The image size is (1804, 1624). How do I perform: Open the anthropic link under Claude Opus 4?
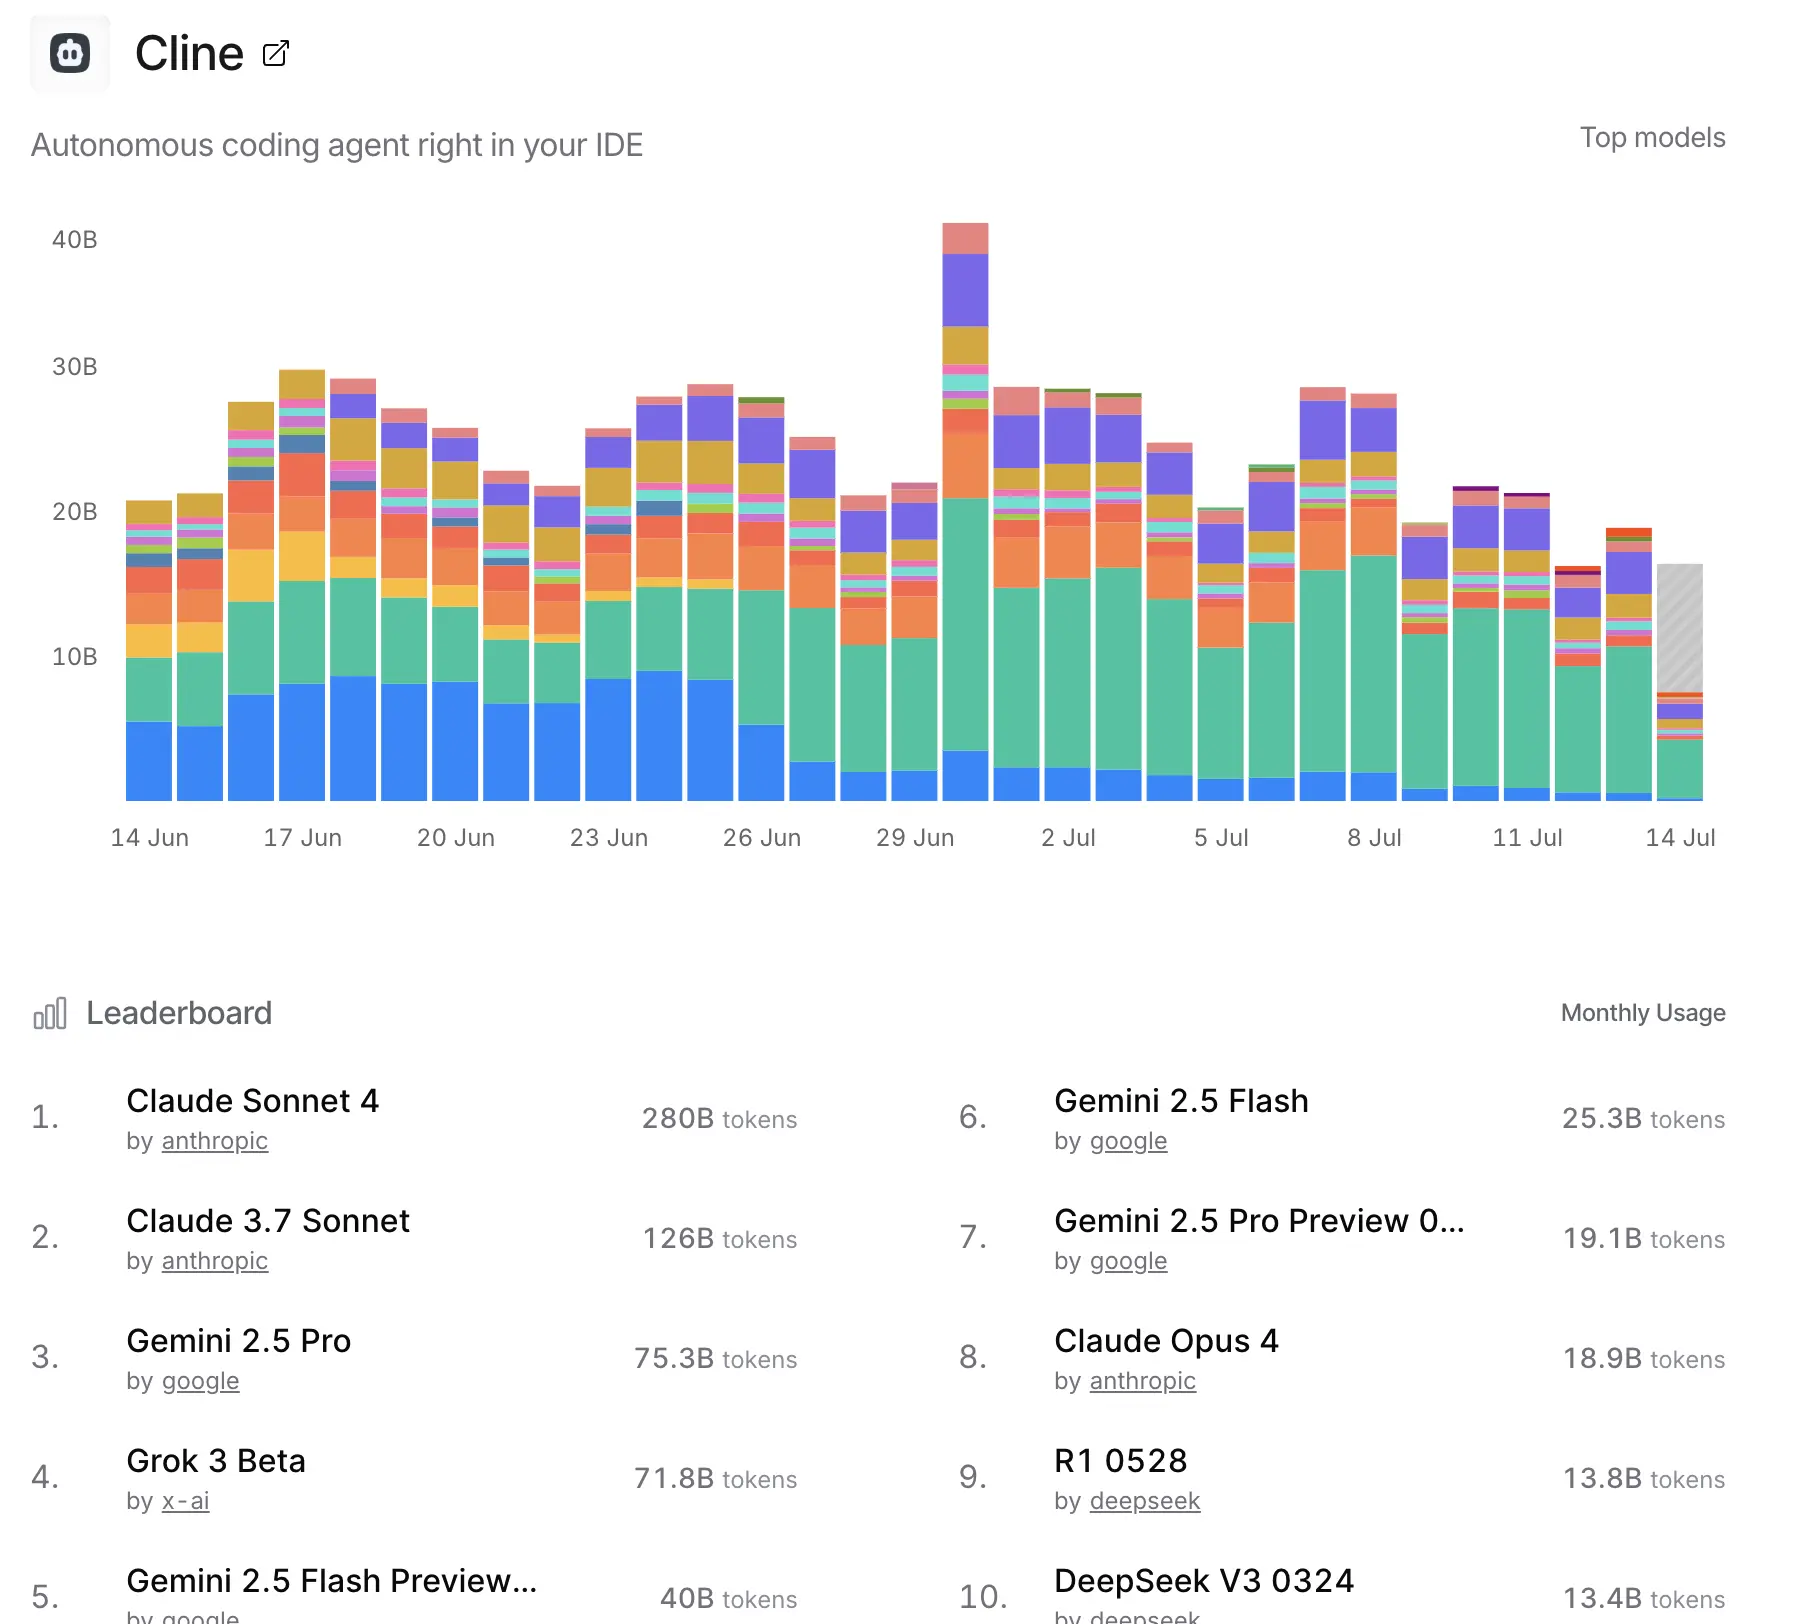1143,1381
